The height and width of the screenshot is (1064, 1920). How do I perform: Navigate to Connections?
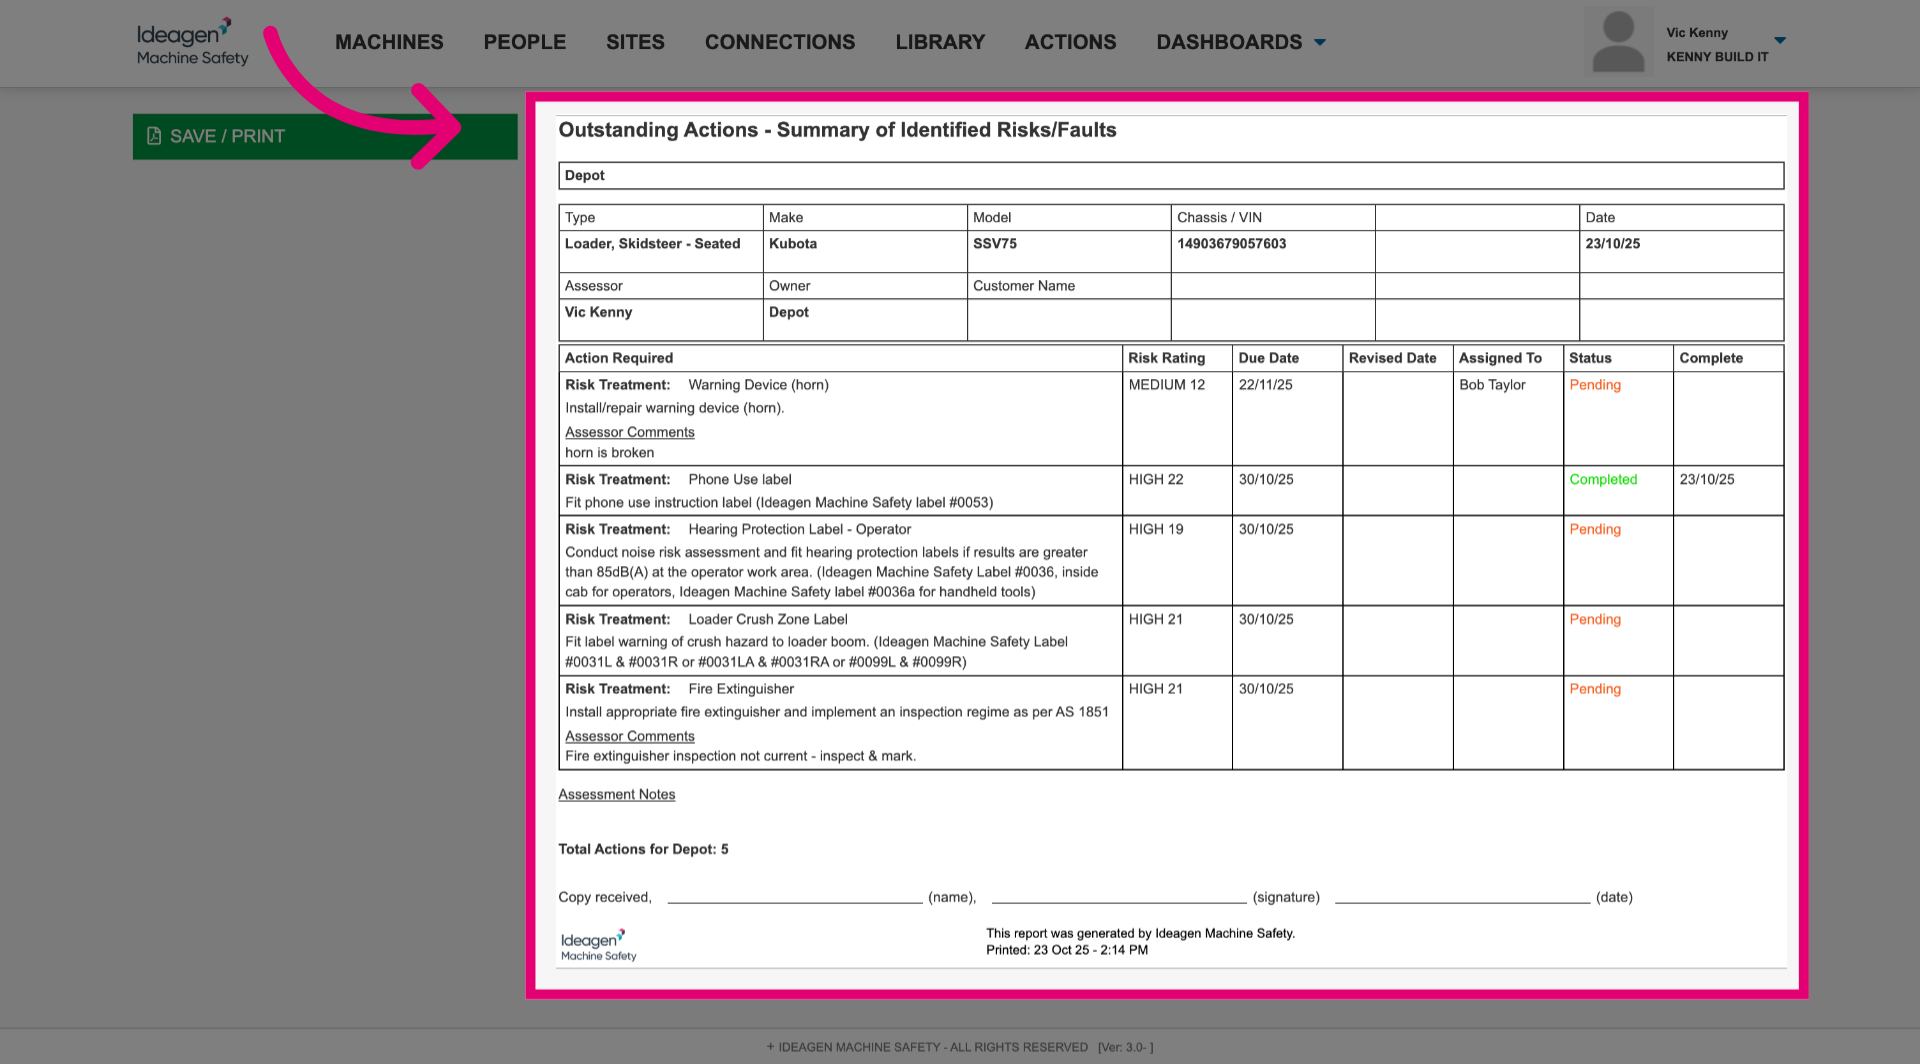click(780, 42)
